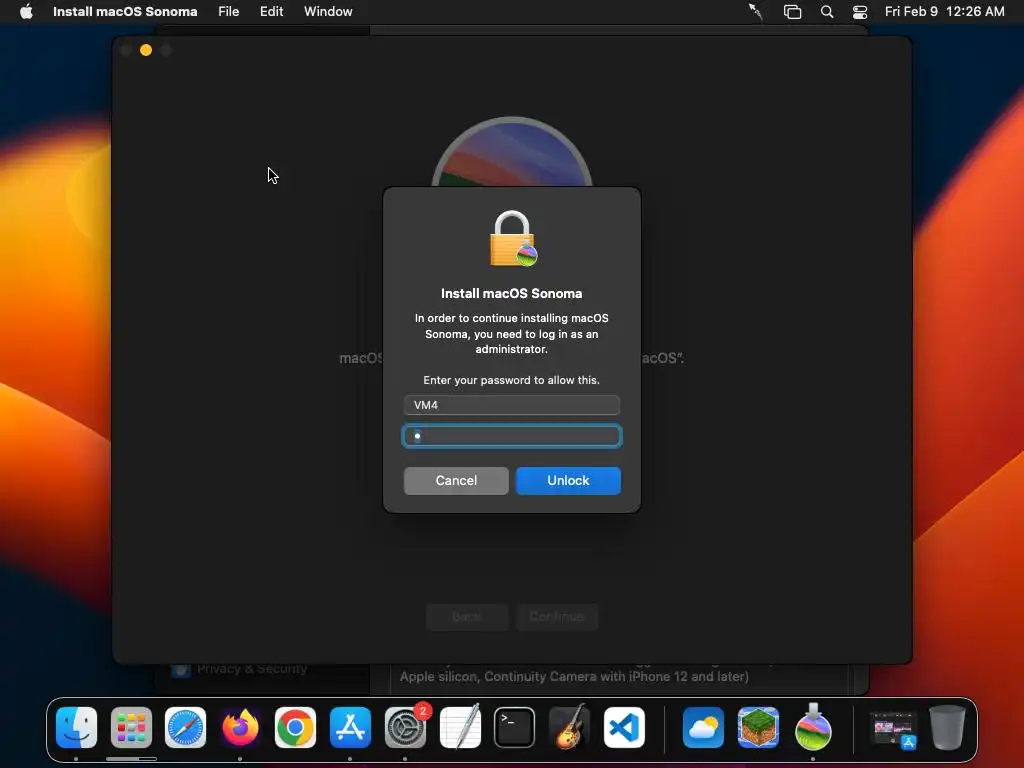The width and height of the screenshot is (1024, 768).
Task: Click the Unlock button
Action: tap(568, 481)
